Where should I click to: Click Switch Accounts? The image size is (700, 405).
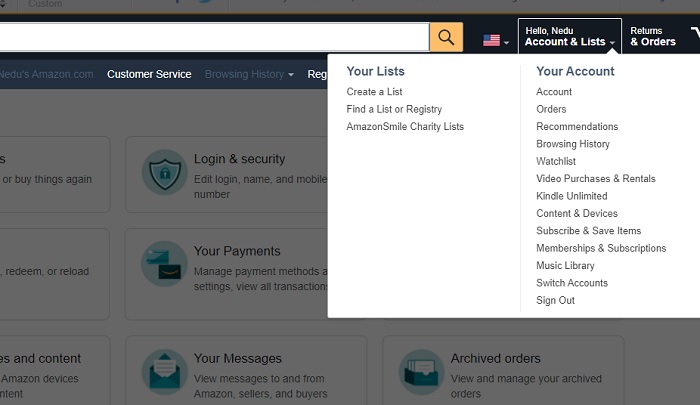pyautogui.click(x=572, y=283)
